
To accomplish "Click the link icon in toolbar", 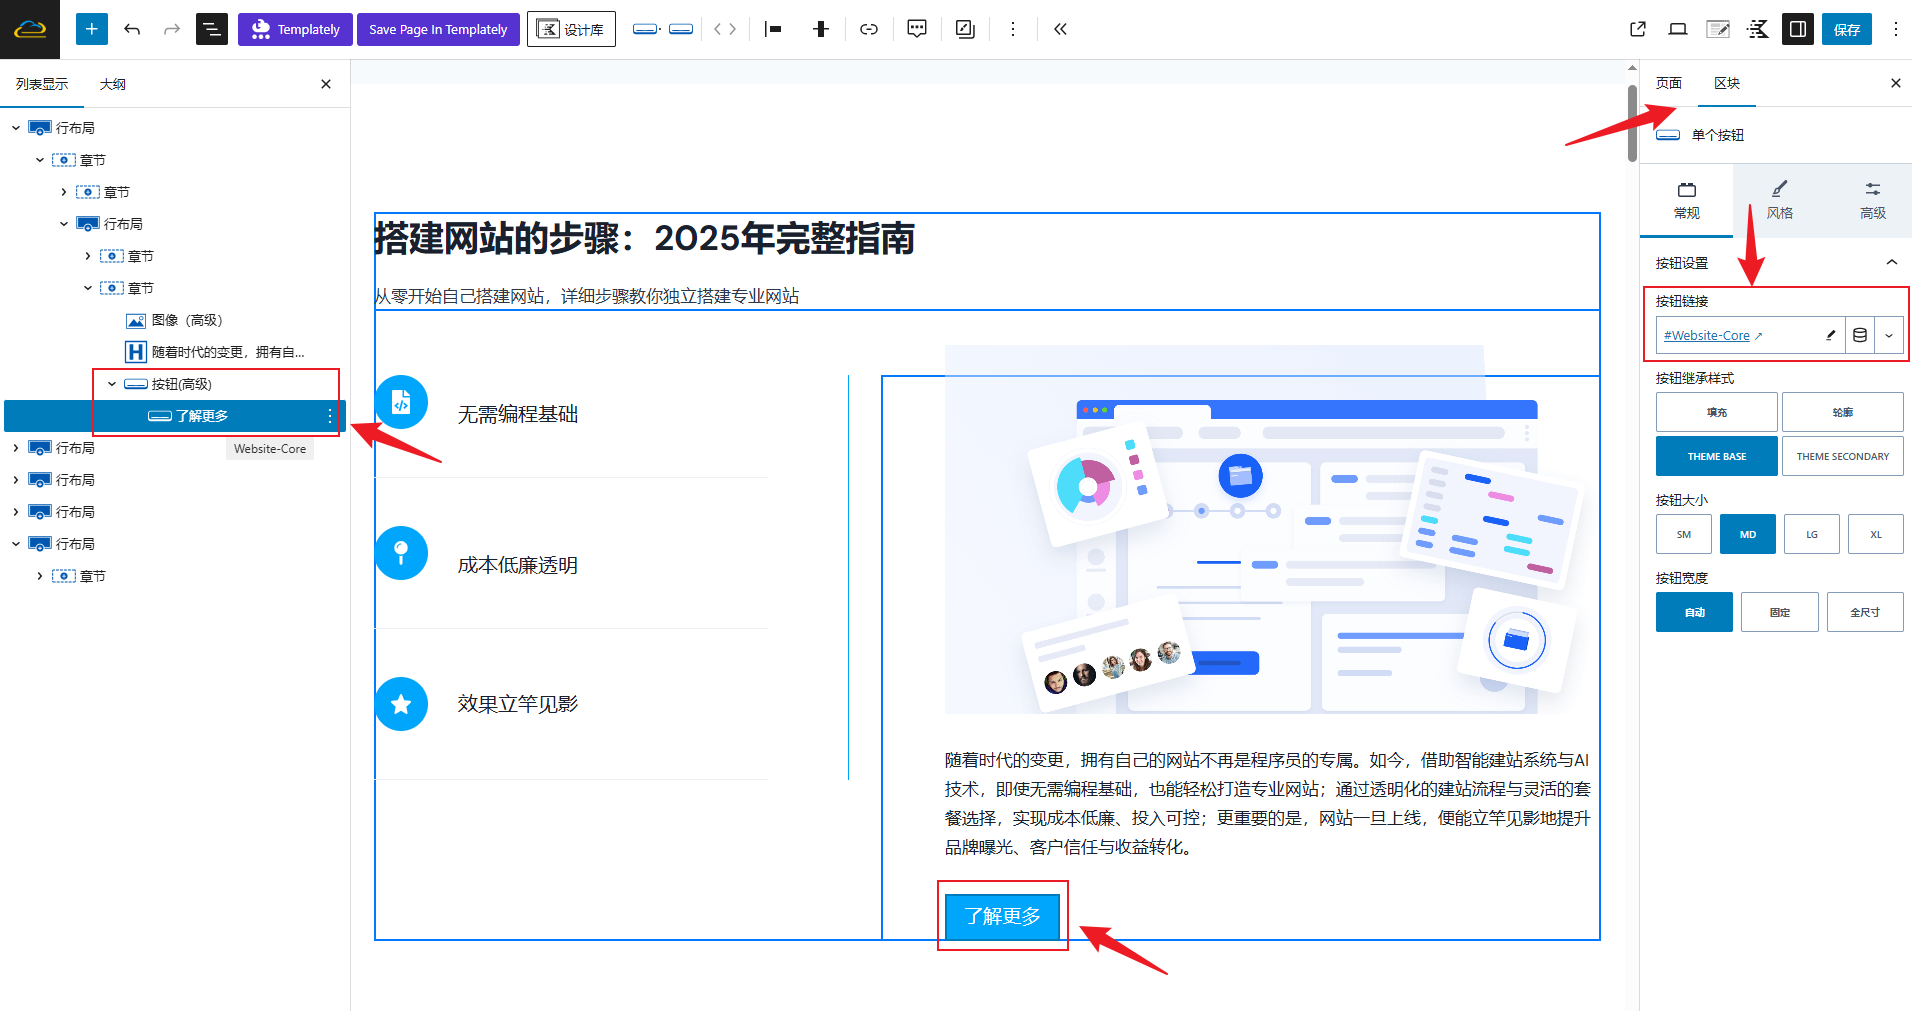I will pos(868,29).
